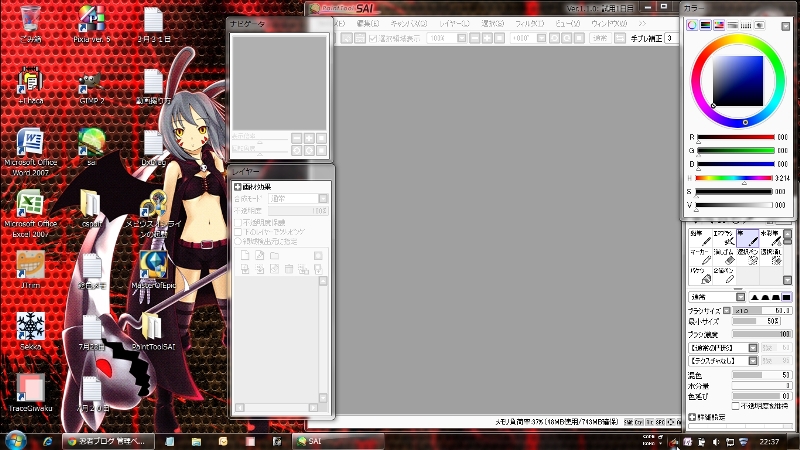Show the RGB slider panel
The width and height of the screenshot is (800, 450).
click(x=705, y=25)
